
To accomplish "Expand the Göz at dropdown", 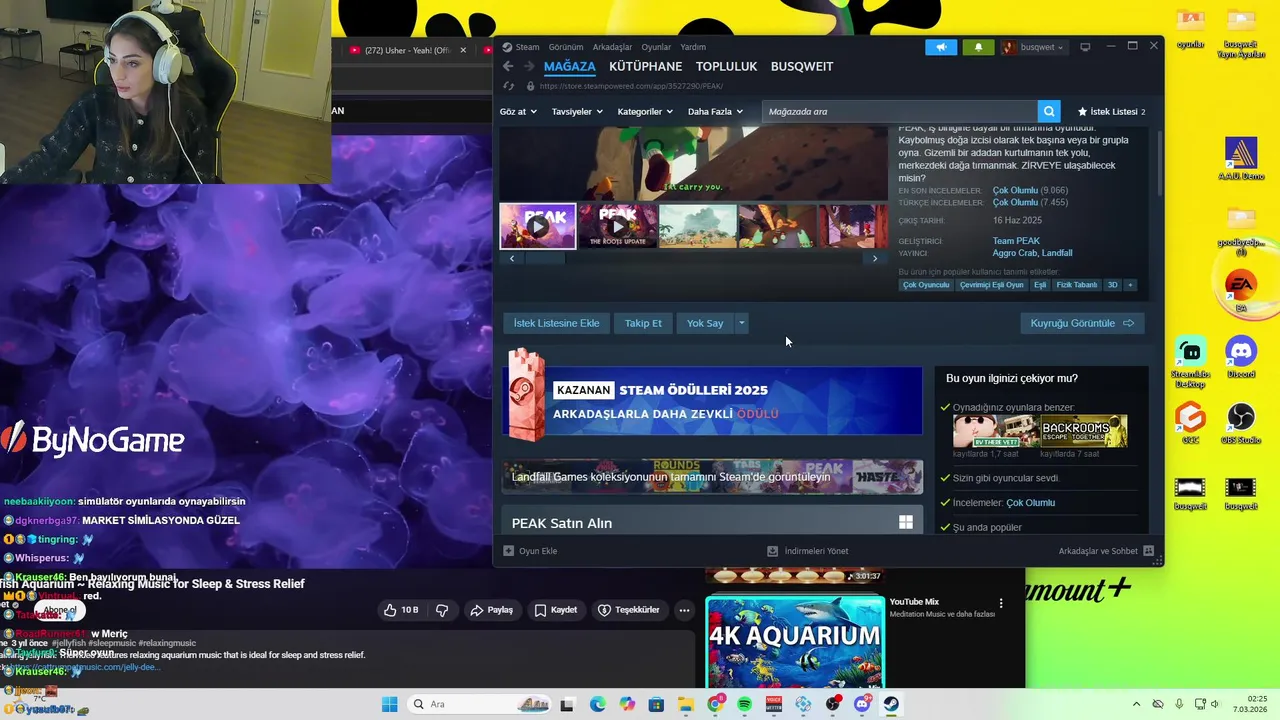I will point(518,111).
